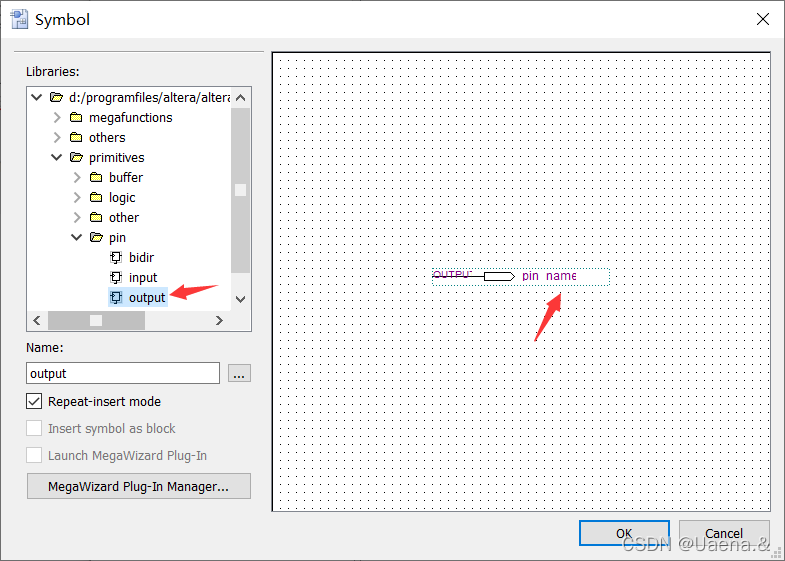Open the MegaWizard Plug-In Manager
The height and width of the screenshot is (561, 785).
click(139, 486)
